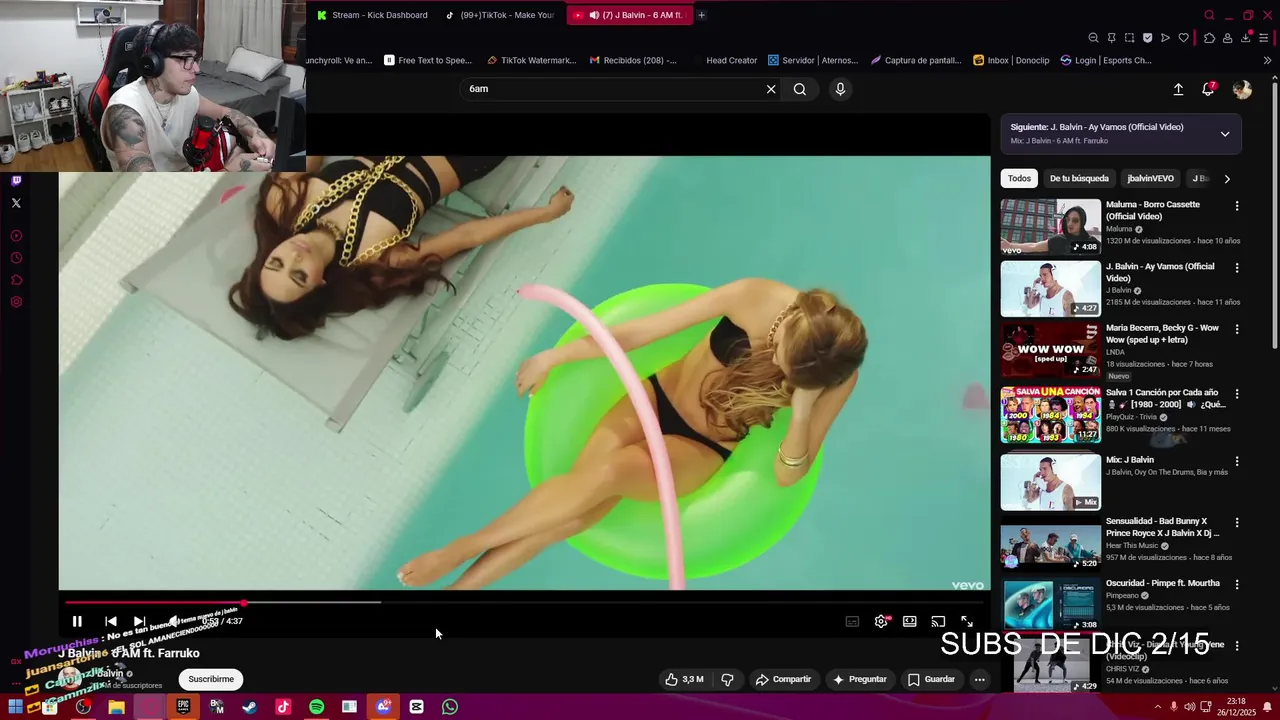Open the browser extensions cube icon
This screenshot has width=1280, height=720.
[1209, 38]
